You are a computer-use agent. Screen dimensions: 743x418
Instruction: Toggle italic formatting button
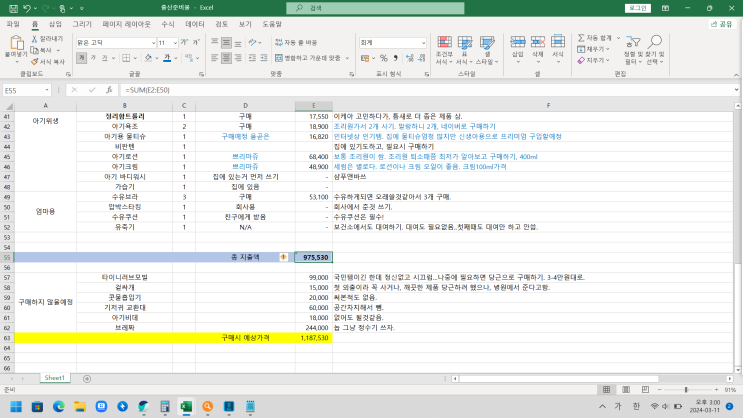tap(95, 58)
